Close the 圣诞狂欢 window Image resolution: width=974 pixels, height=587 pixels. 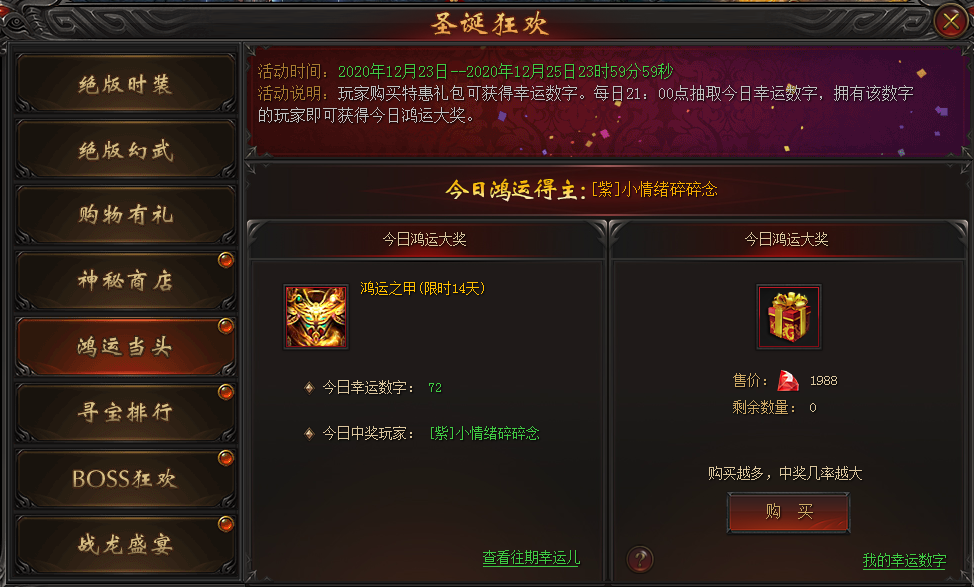click(950, 22)
